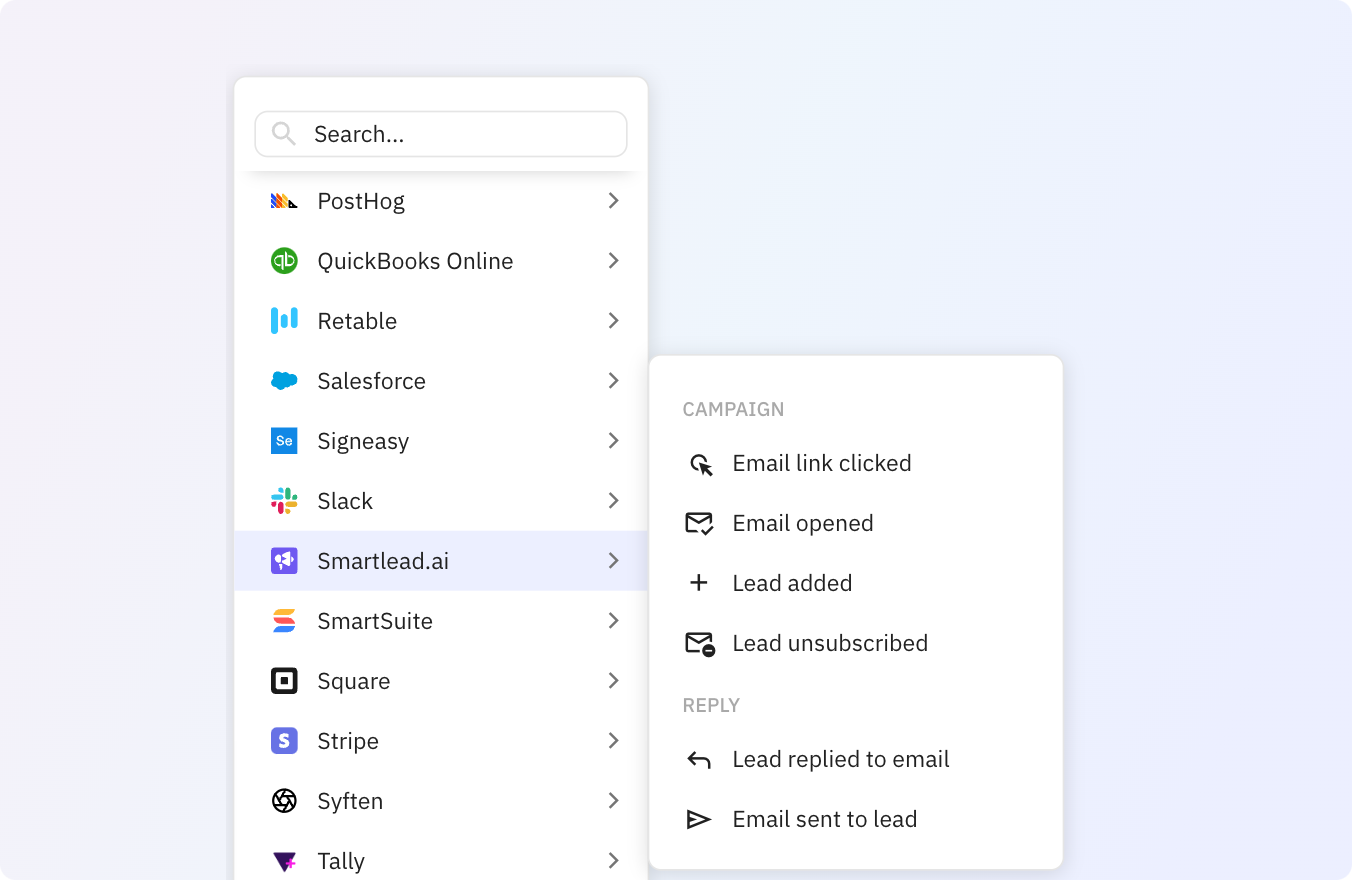Image resolution: width=1352 pixels, height=880 pixels.
Task: Click the envelope-check icon beside Email opened
Action: coord(699,523)
